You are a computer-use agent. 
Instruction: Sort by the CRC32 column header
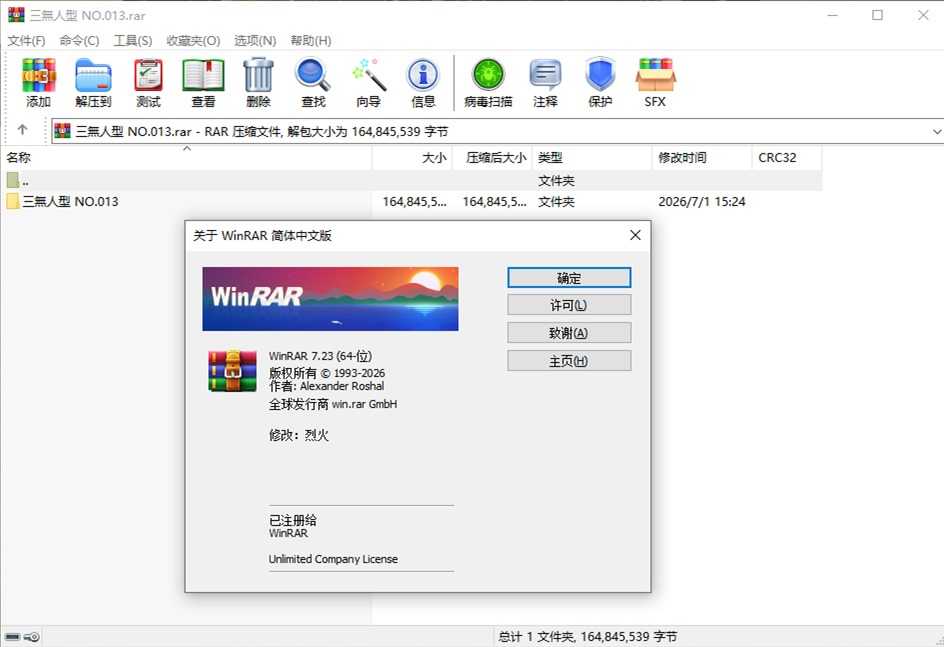pyautogui.click(x=787, y=158)
